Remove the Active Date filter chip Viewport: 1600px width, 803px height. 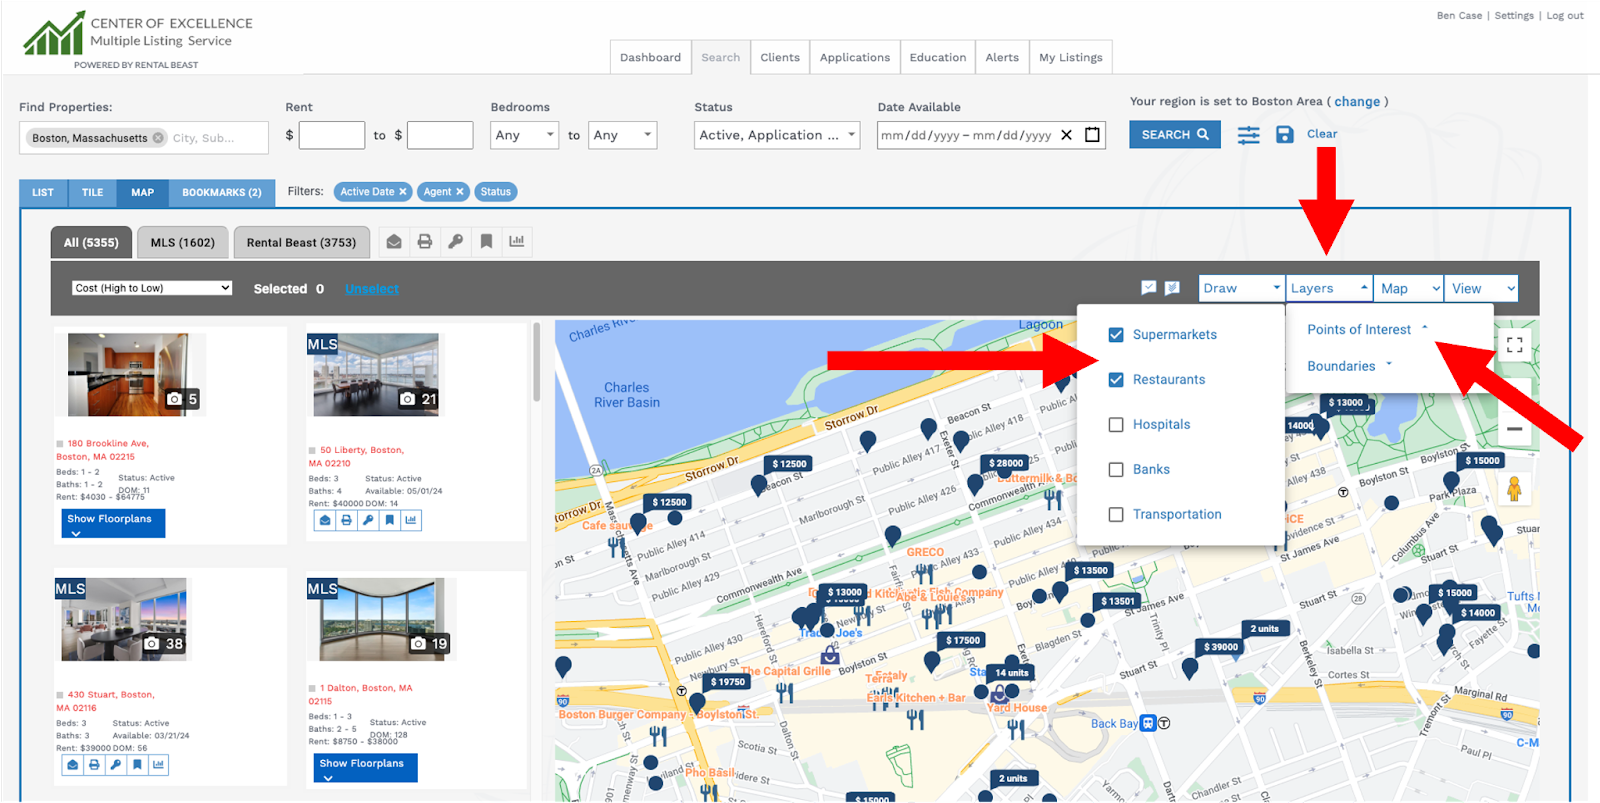pos(403,192)
